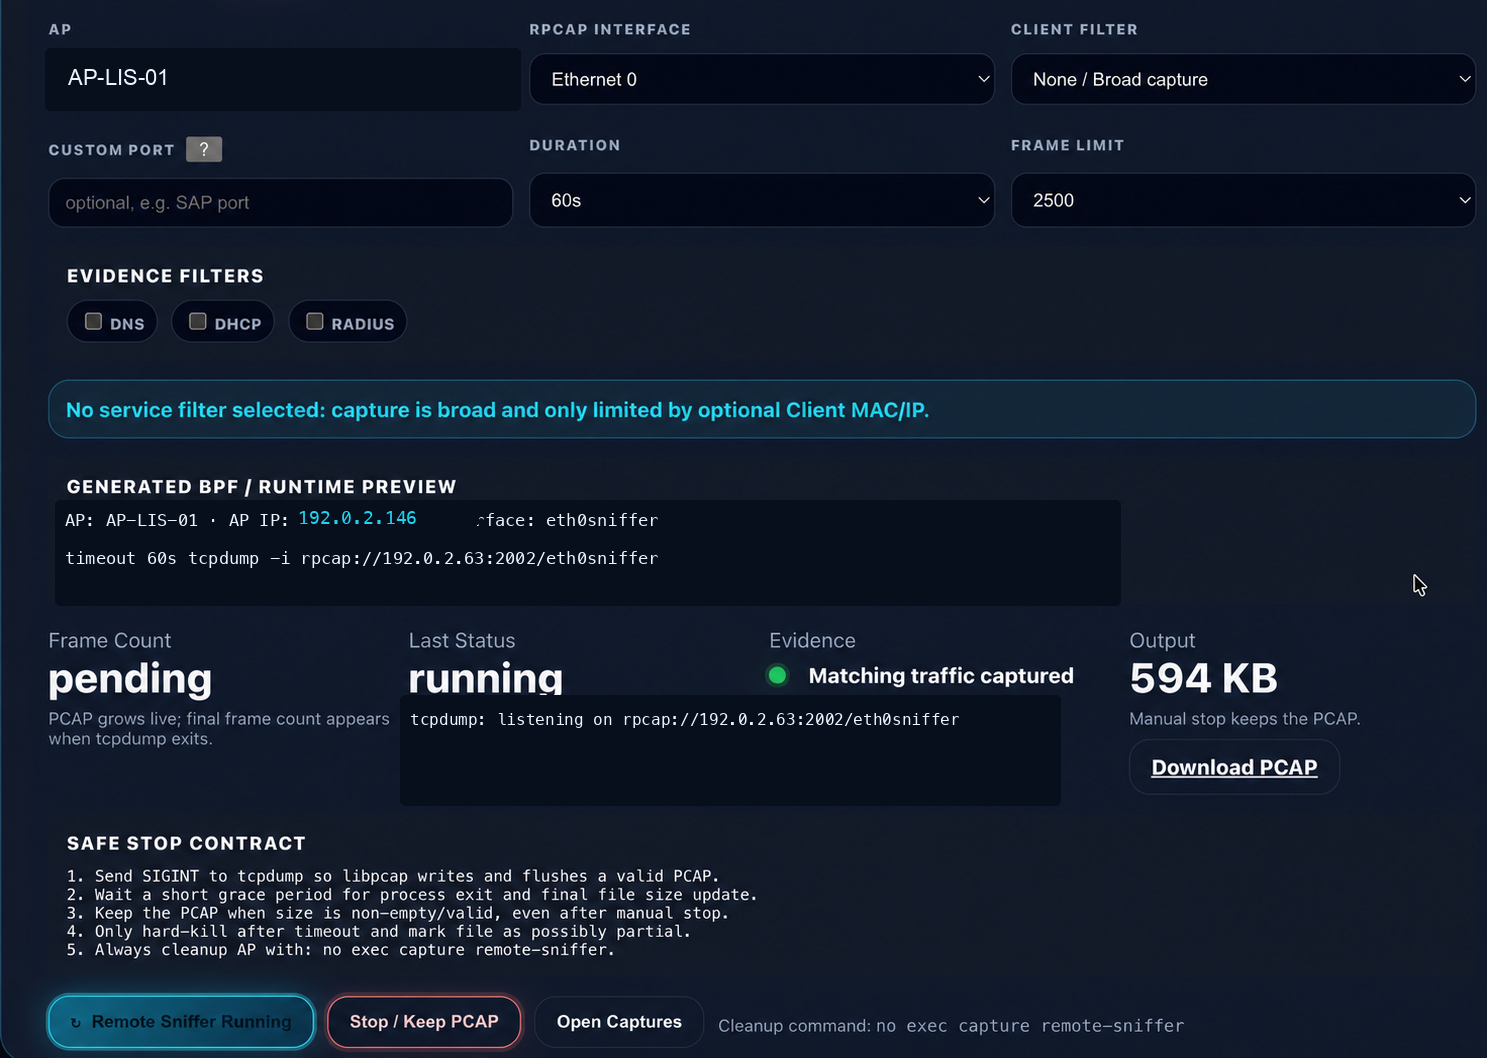Click the running last status value
This screenshot has width=1487, height=1058.
pyautogui.click(x=486, y=677)
